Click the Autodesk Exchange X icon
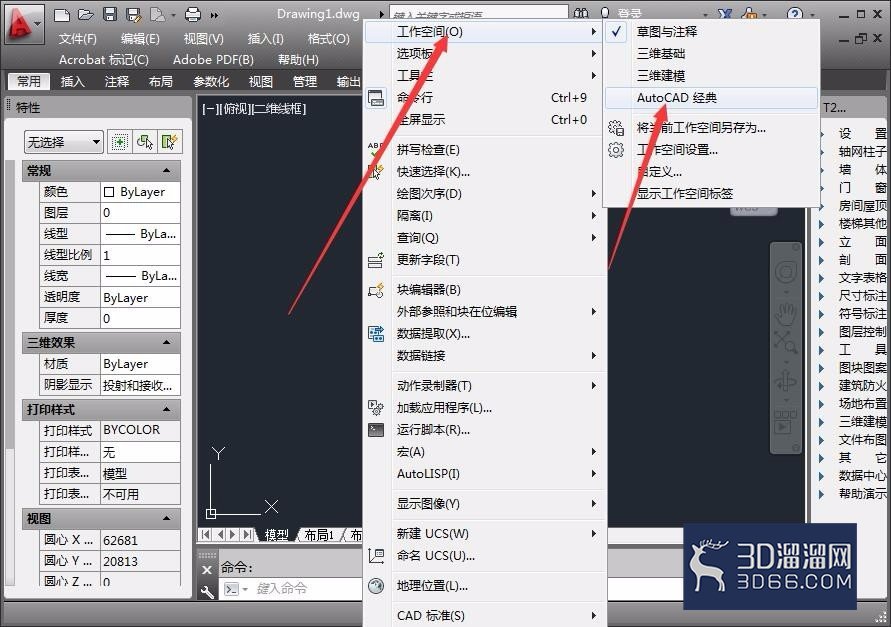 tap(725, 14)
